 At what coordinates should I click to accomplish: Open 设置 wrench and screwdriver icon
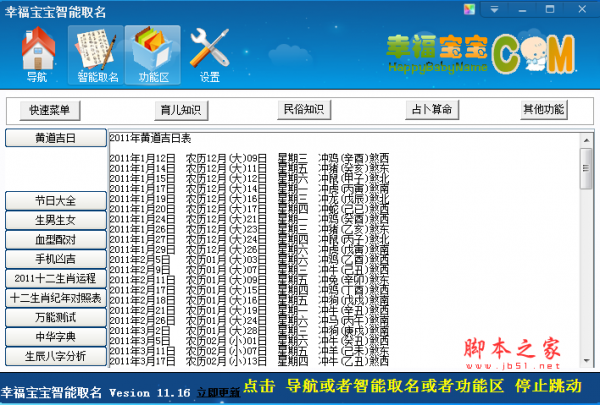pyautogui.click(x=209, y=55)
